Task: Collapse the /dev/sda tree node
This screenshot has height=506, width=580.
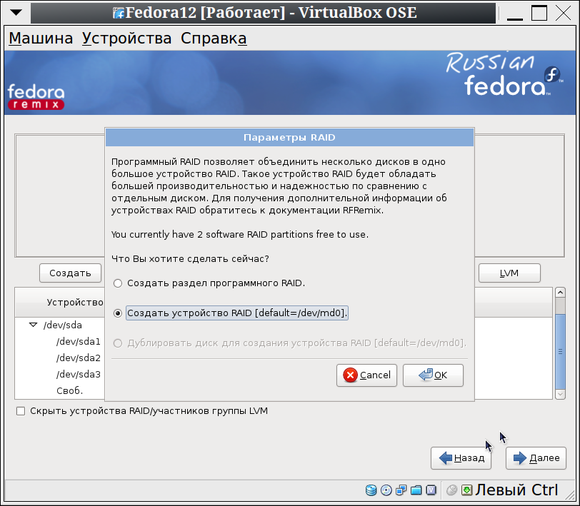Action: pyautogui.click(x=33, y=325)
